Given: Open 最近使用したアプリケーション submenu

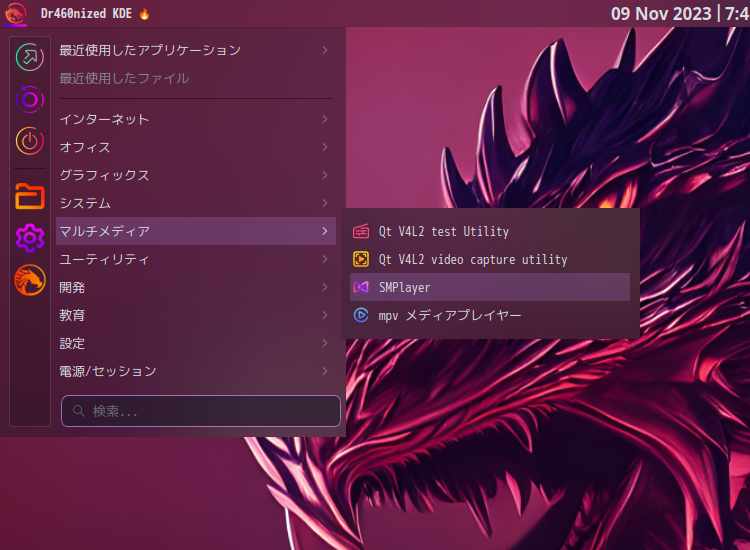Looking at the screenshot, I should (x=196, y=50).
